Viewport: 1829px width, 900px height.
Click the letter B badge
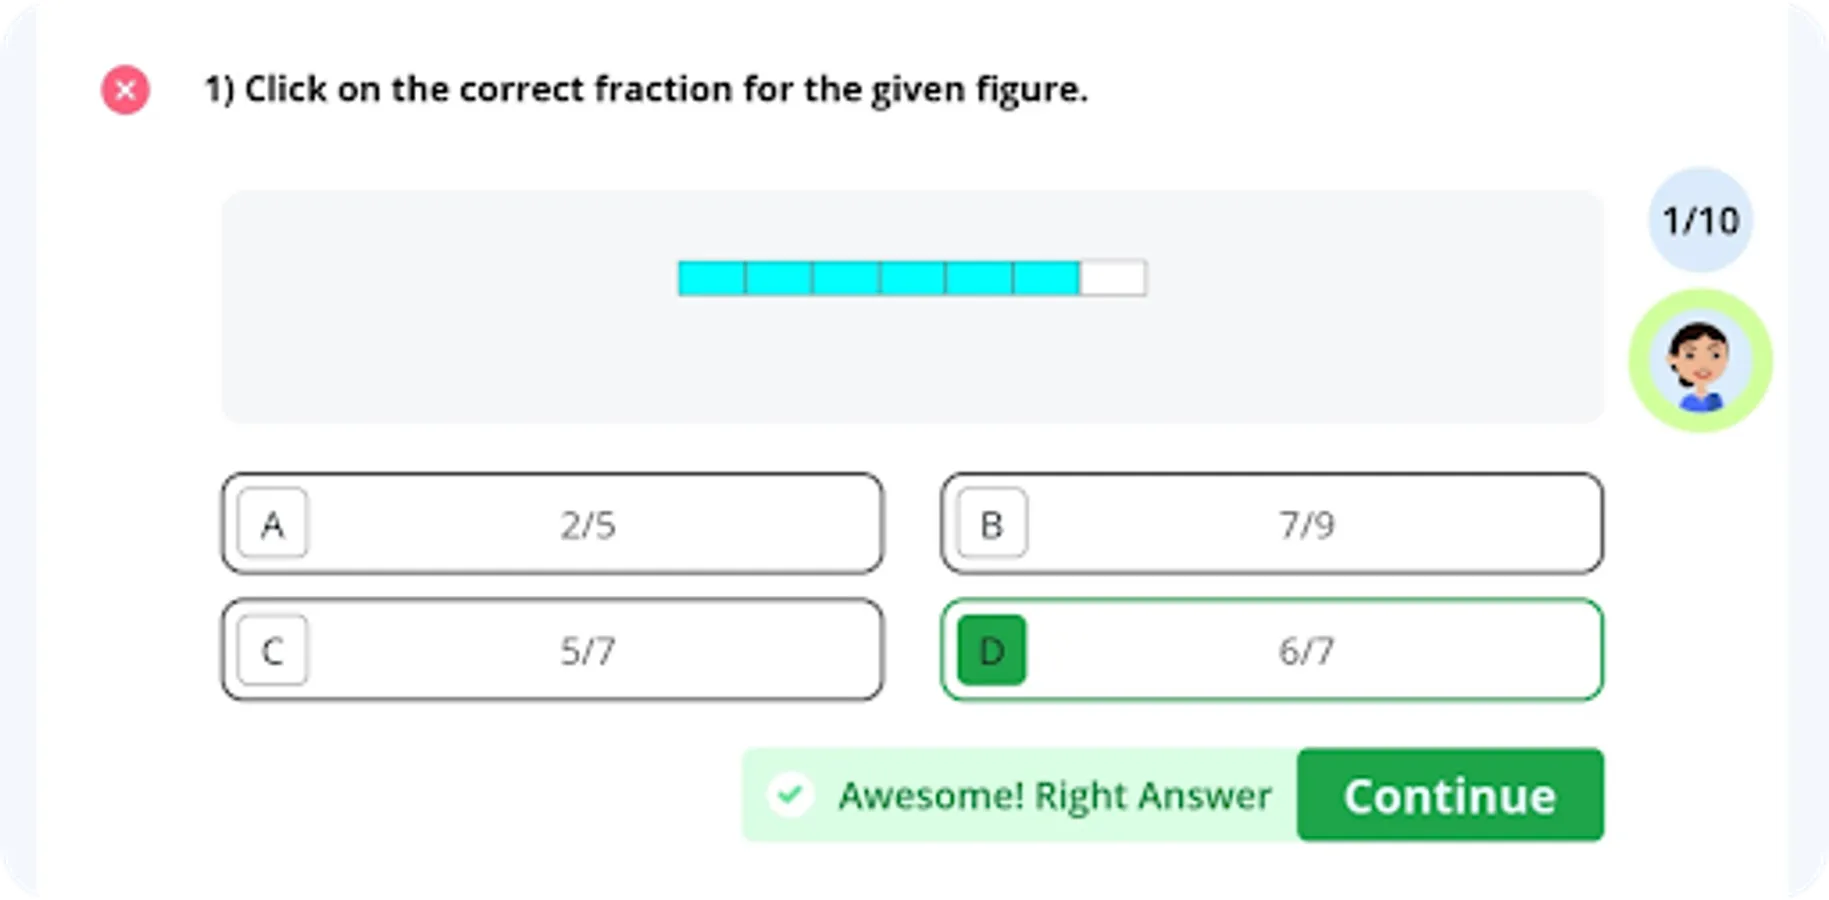[991, 523]
